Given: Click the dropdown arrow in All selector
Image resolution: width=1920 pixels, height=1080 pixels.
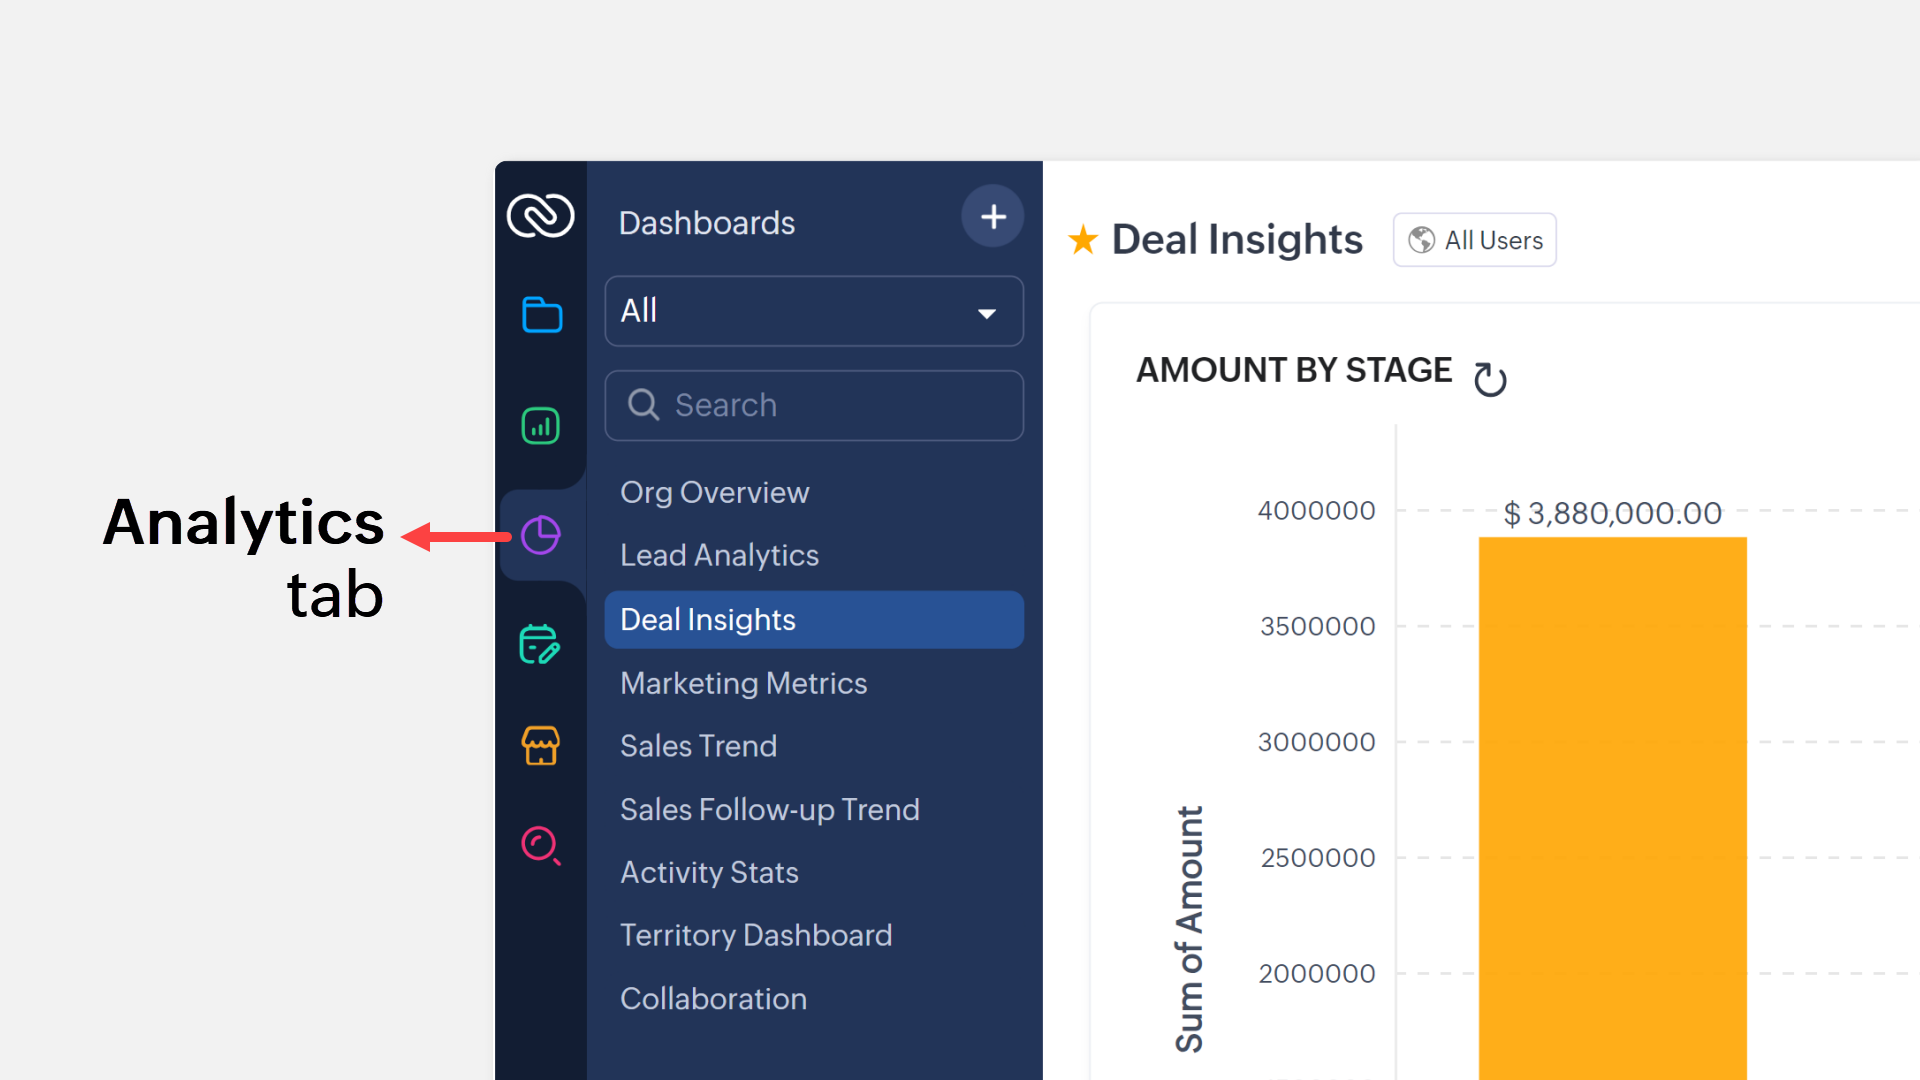Looking at the screenshot, I should (x=987, y=313).
